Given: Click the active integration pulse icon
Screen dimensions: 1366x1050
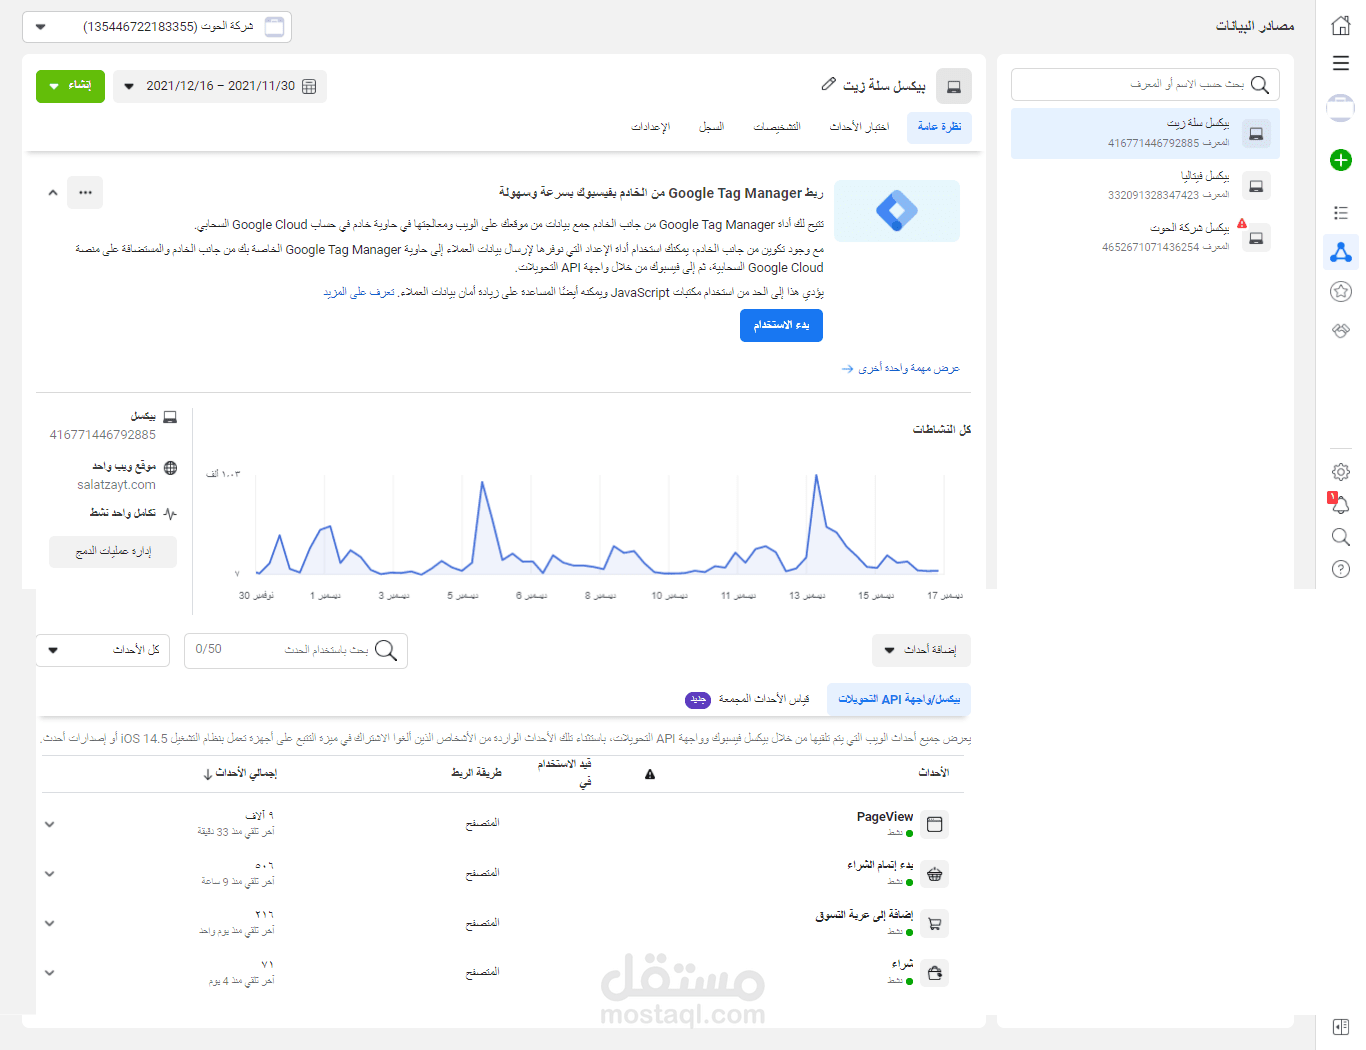Looking at the screenshot, I should click(x=170, y=514).
